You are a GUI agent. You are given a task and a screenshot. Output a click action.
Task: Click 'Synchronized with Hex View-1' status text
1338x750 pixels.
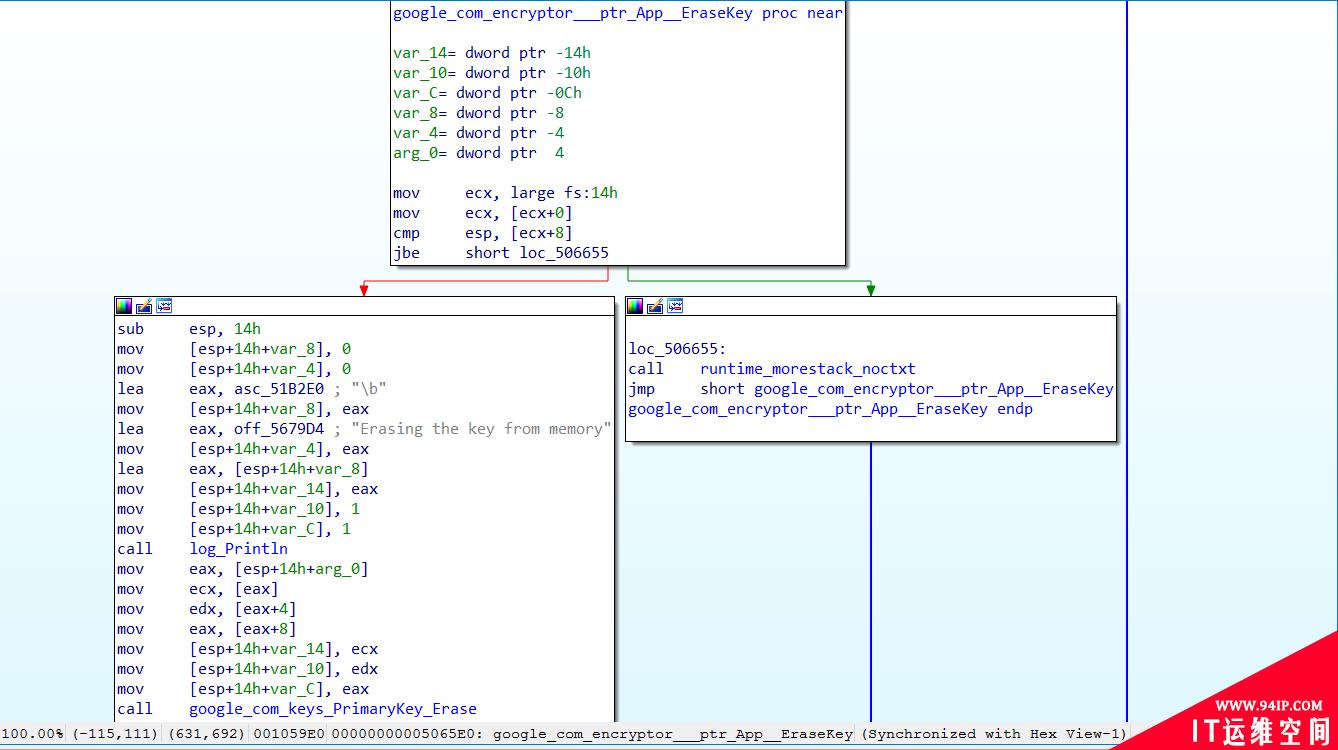(993, 734)
